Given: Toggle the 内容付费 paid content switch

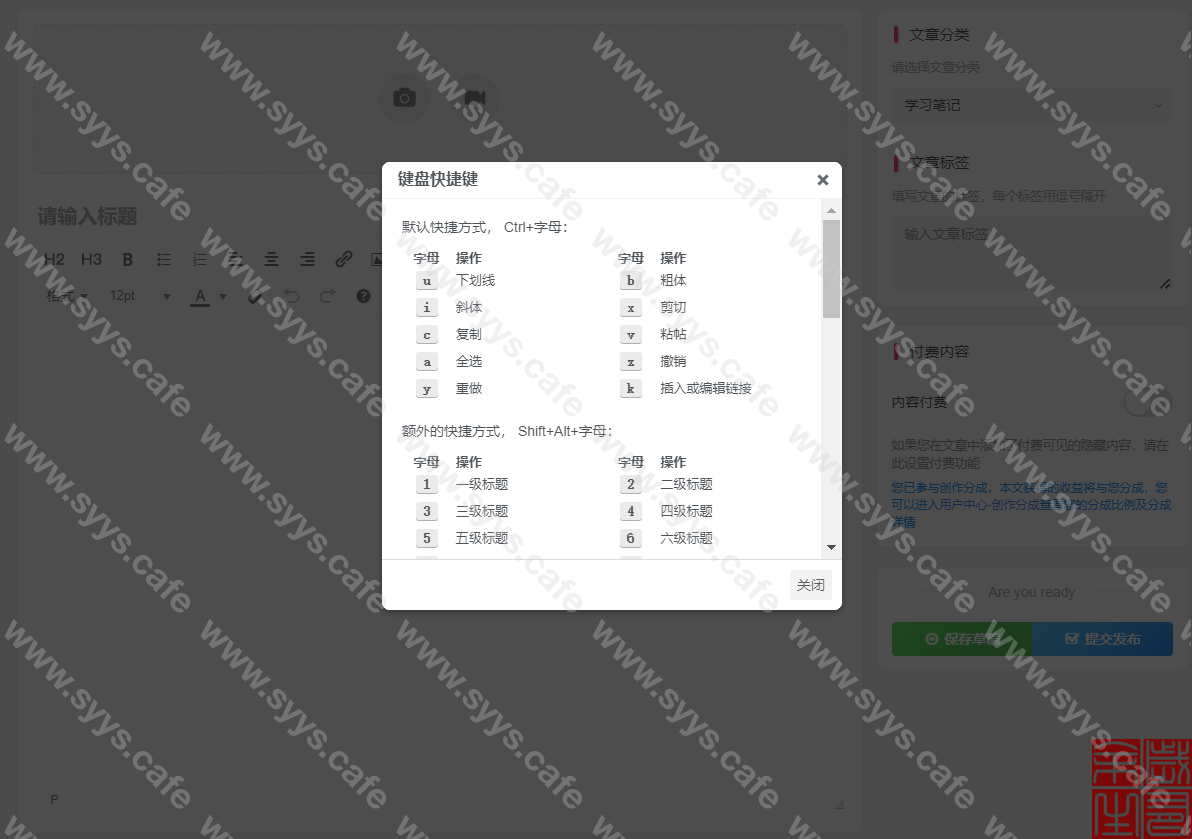Looking at the screenshot, I should click(x=1144, y=403).
